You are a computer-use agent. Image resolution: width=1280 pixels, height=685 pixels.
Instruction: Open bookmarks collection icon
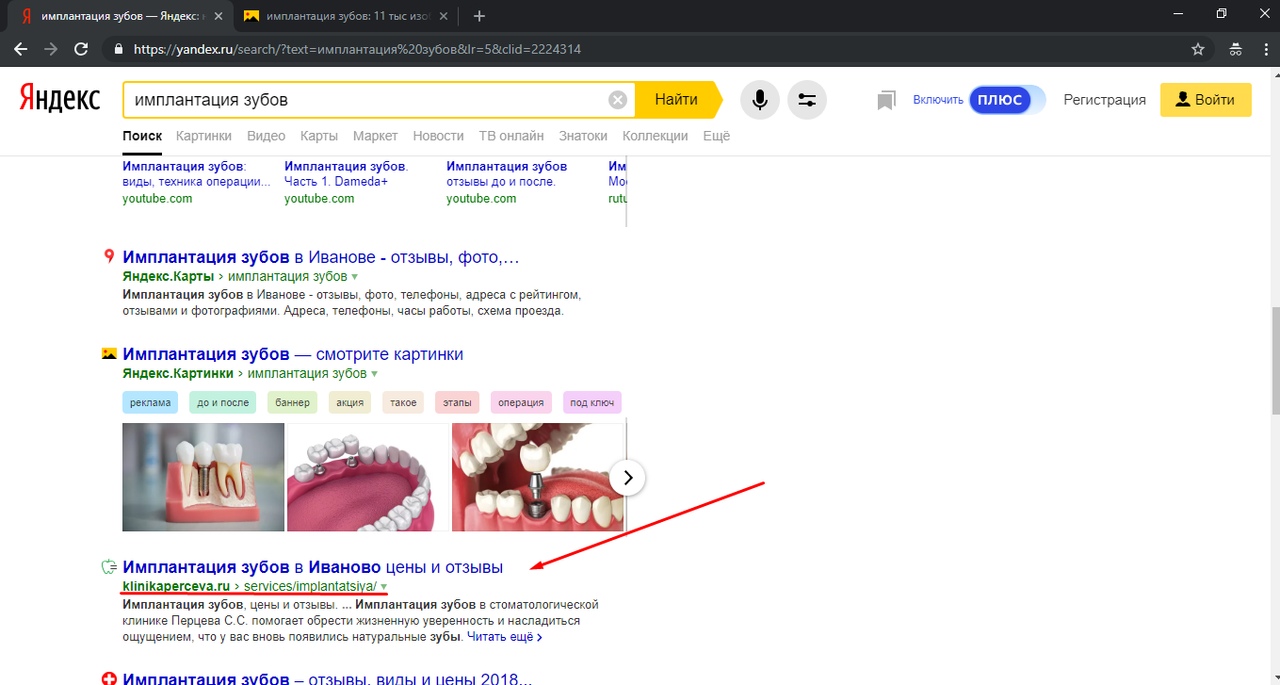click(886, 100)
